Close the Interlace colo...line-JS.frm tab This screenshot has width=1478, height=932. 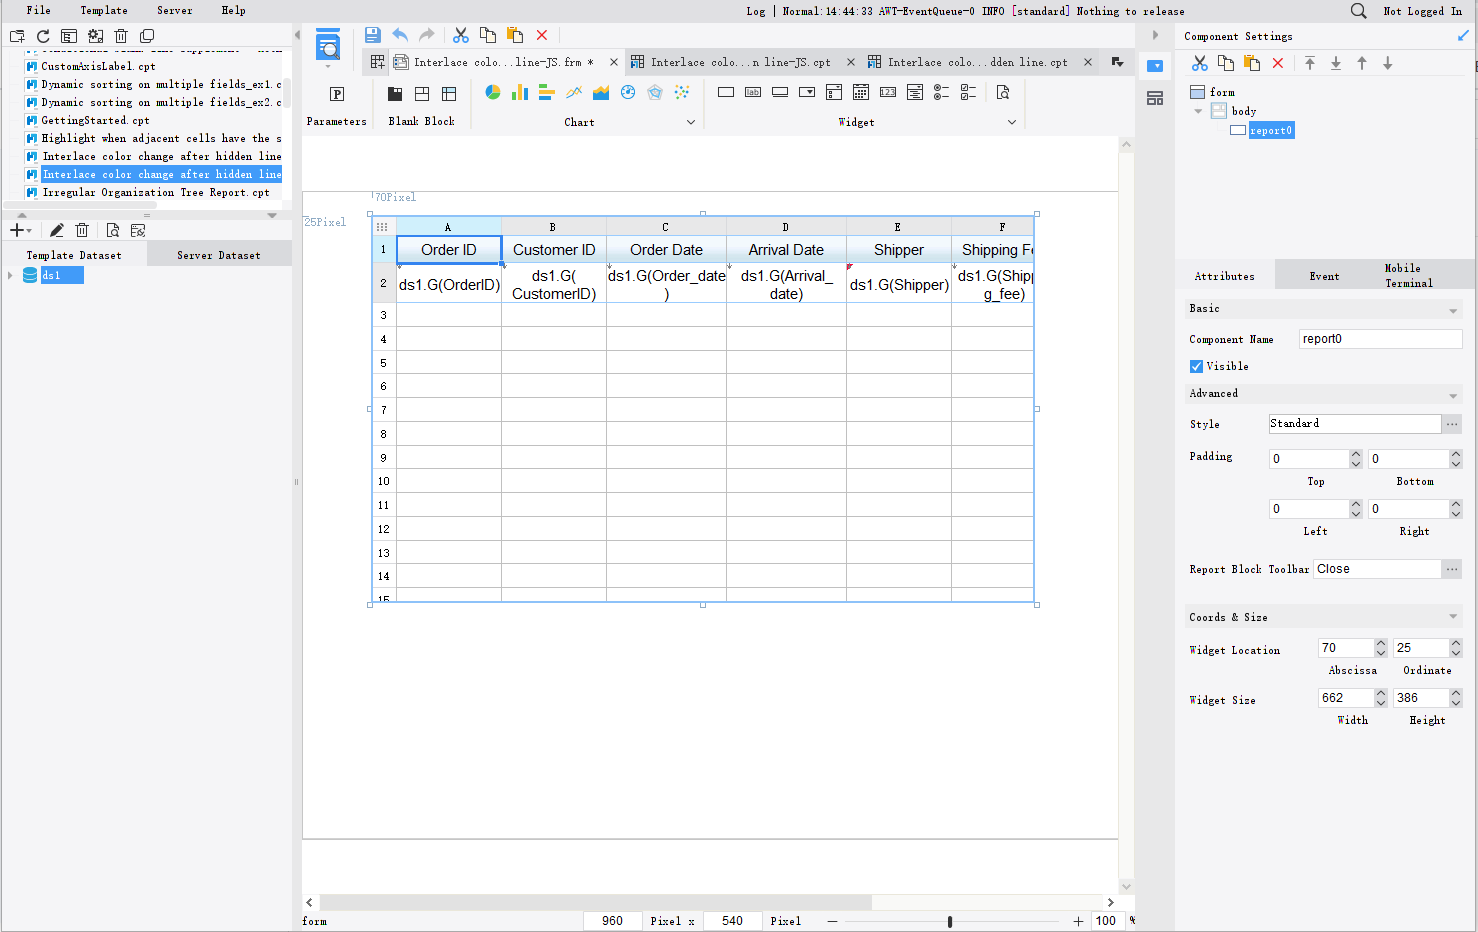(614, 62)
